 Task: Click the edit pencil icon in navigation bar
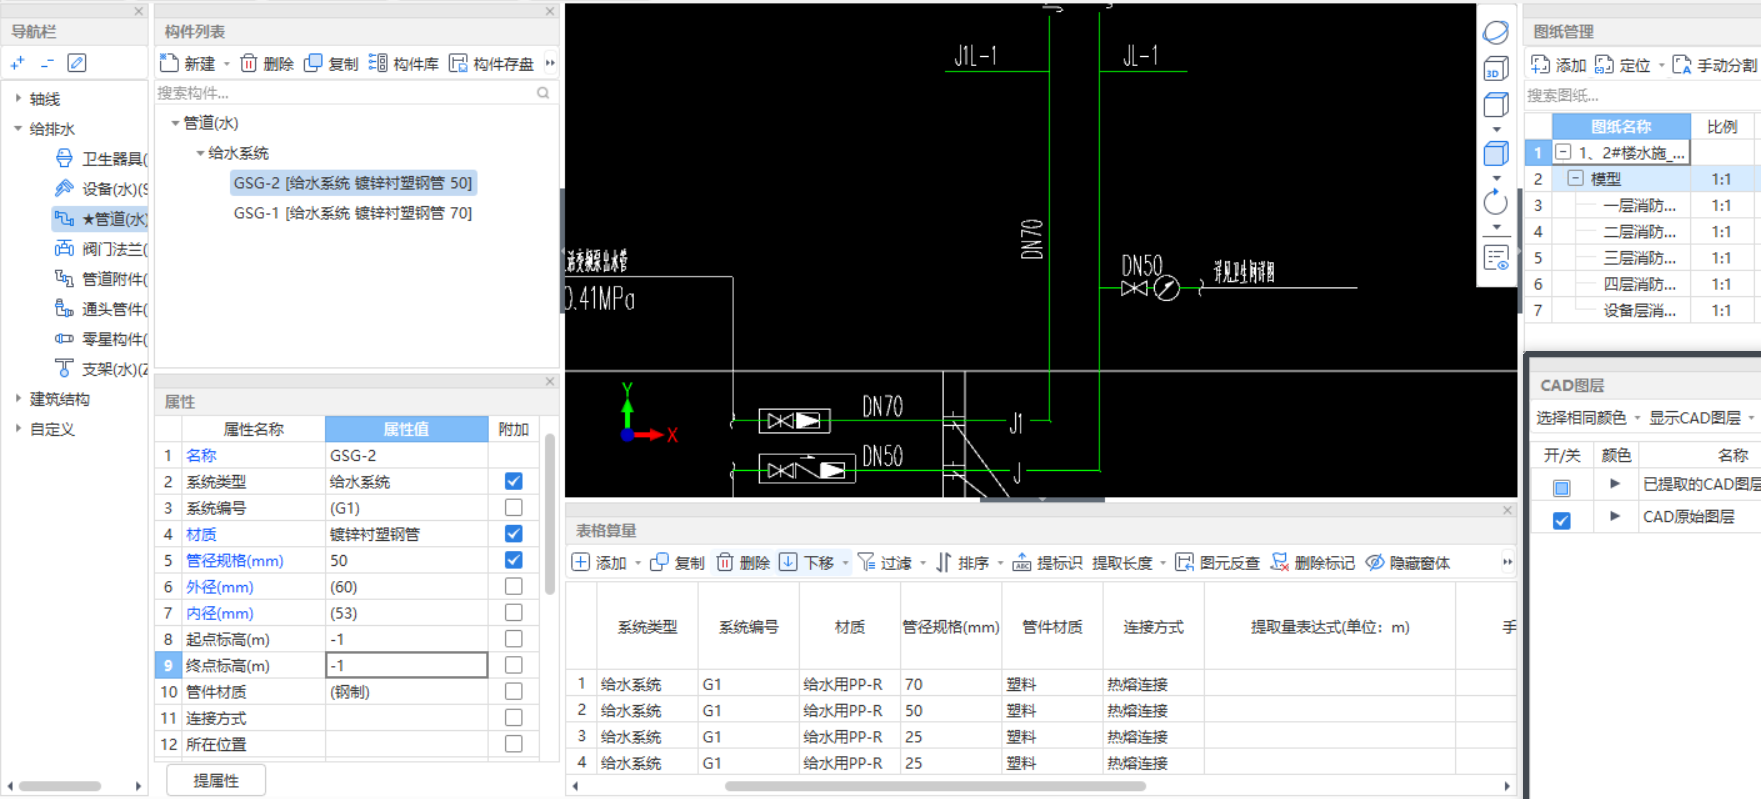click(77, 63)
